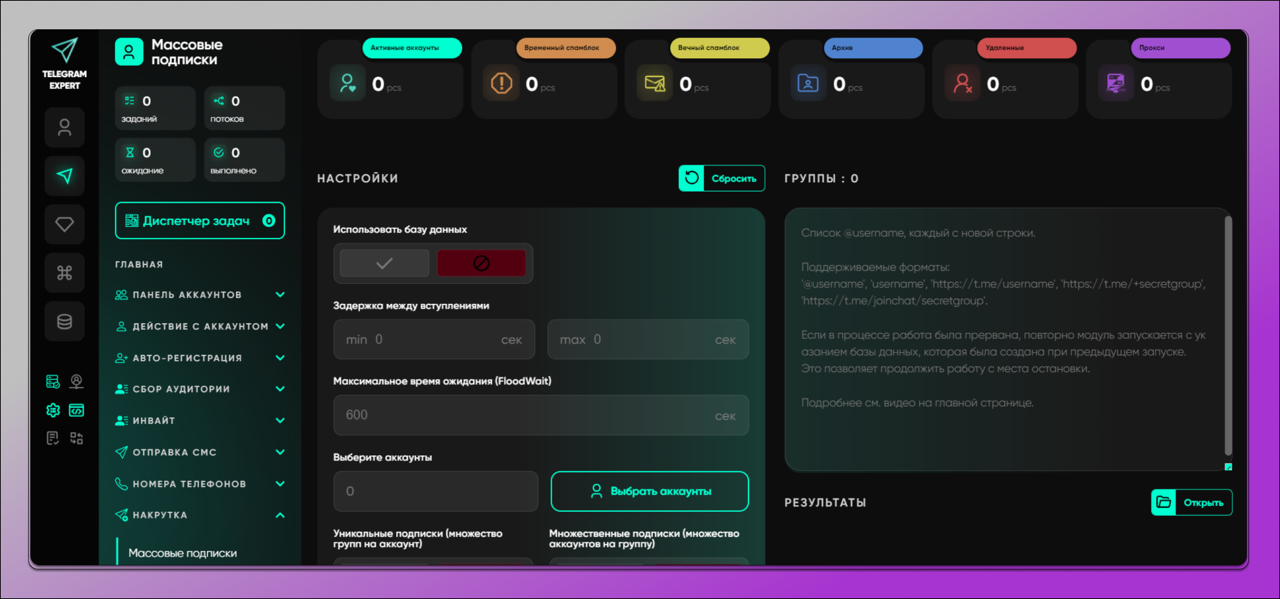Click the command symbol sidebar icon
1280x599 pixels.
click(65, 273)
